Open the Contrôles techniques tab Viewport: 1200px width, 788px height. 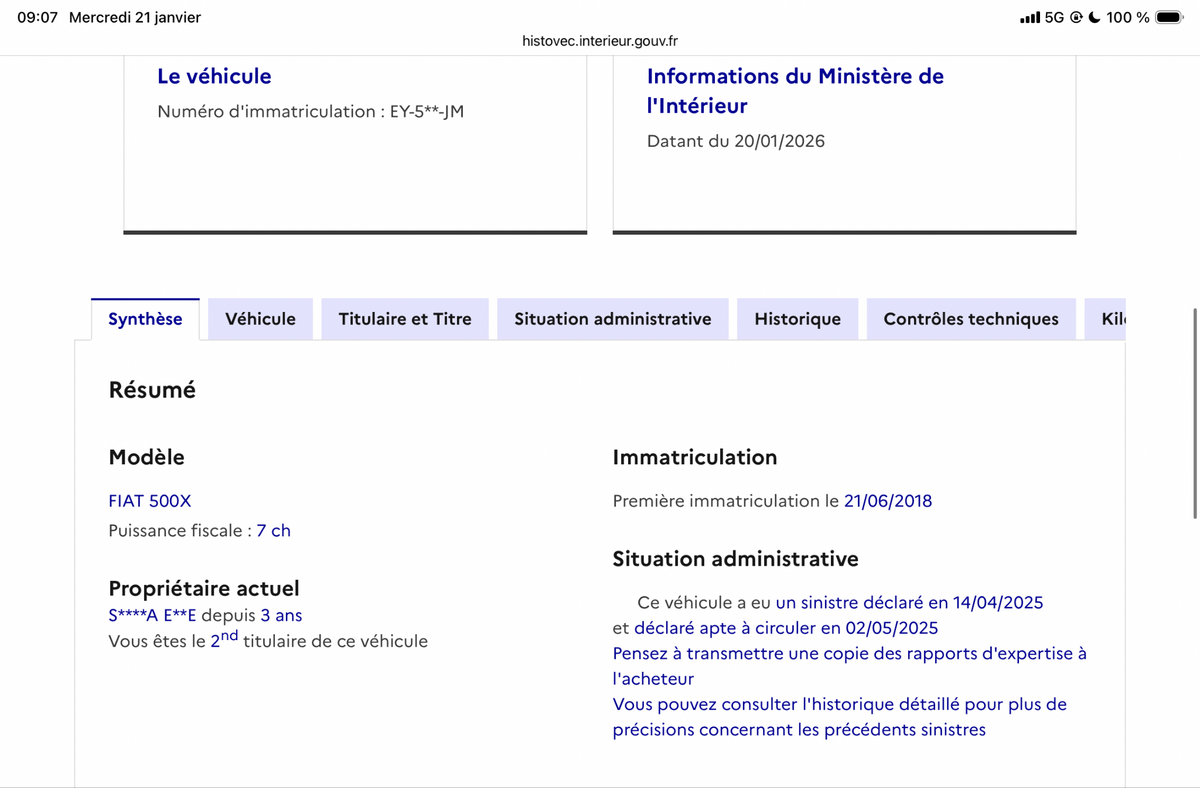click(970, 319)
